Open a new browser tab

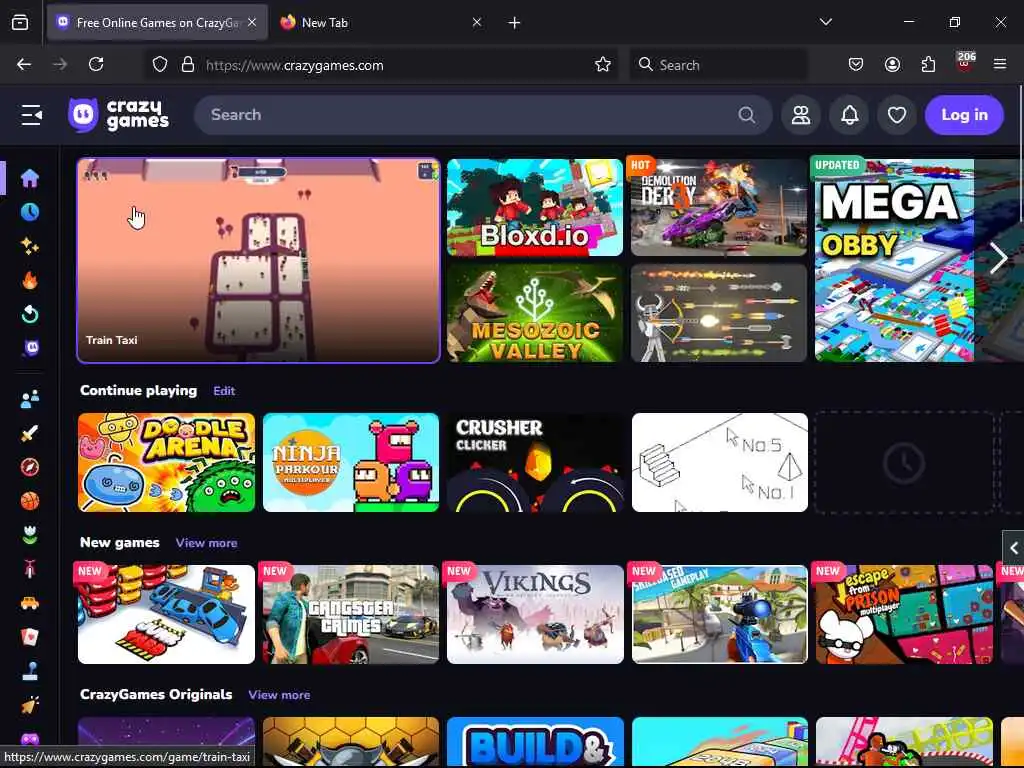pos(515,23)
